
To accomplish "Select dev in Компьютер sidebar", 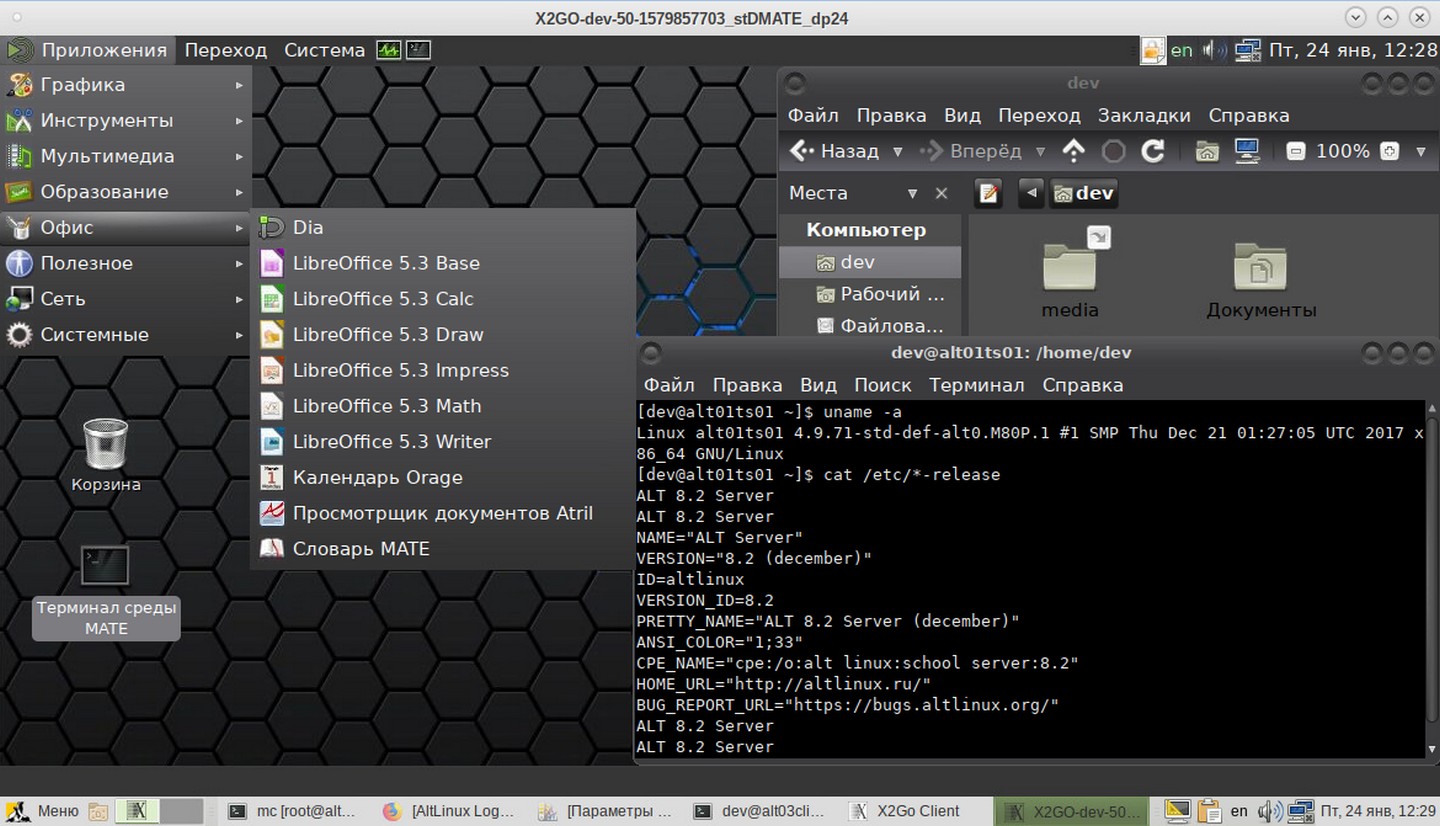I will click(870, 262).
